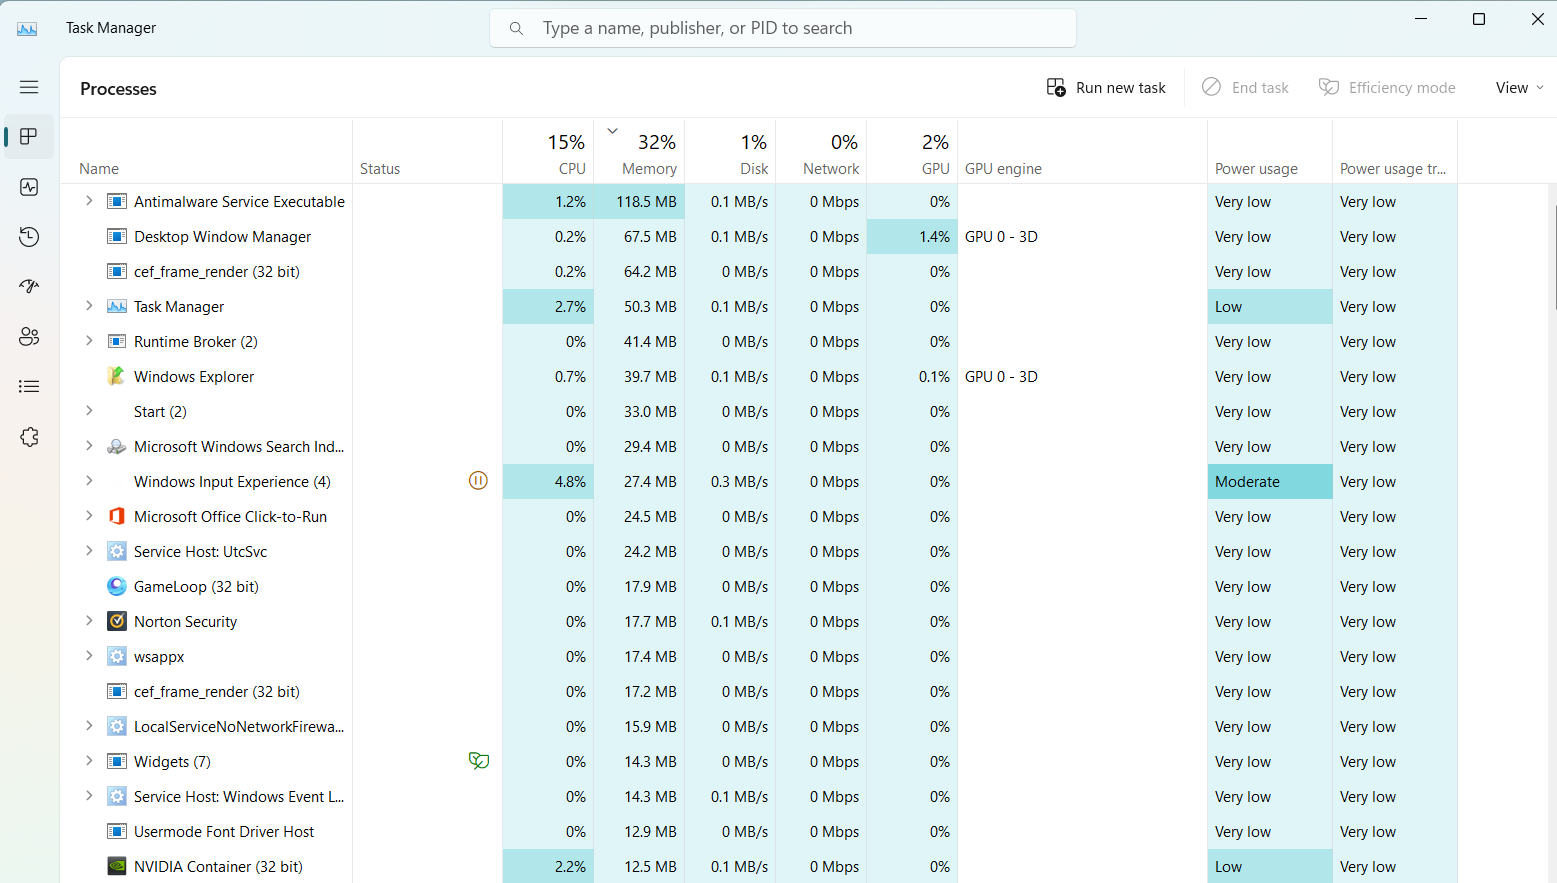Click the Task Manager process row icon
The width and height of the screenshot is (1557, 883).
point(117,306)
